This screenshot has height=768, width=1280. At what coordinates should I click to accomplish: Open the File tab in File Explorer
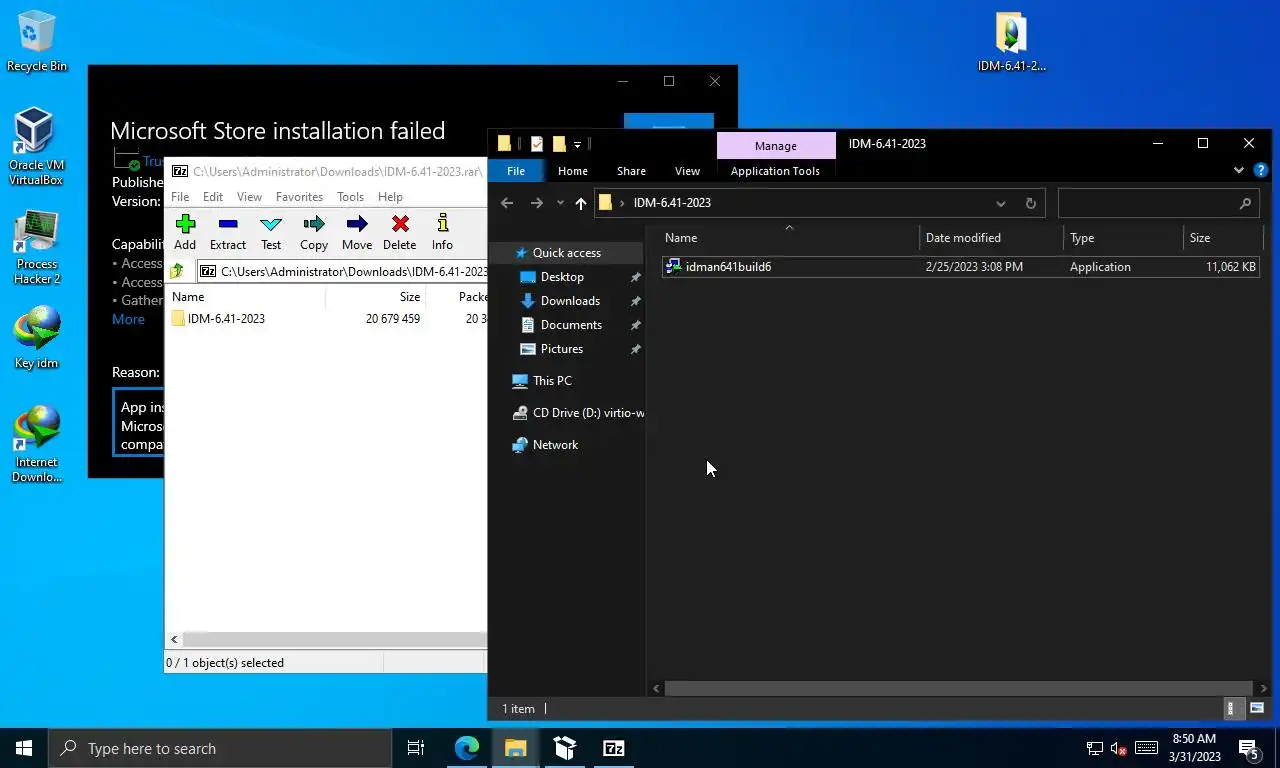point(515,171)
